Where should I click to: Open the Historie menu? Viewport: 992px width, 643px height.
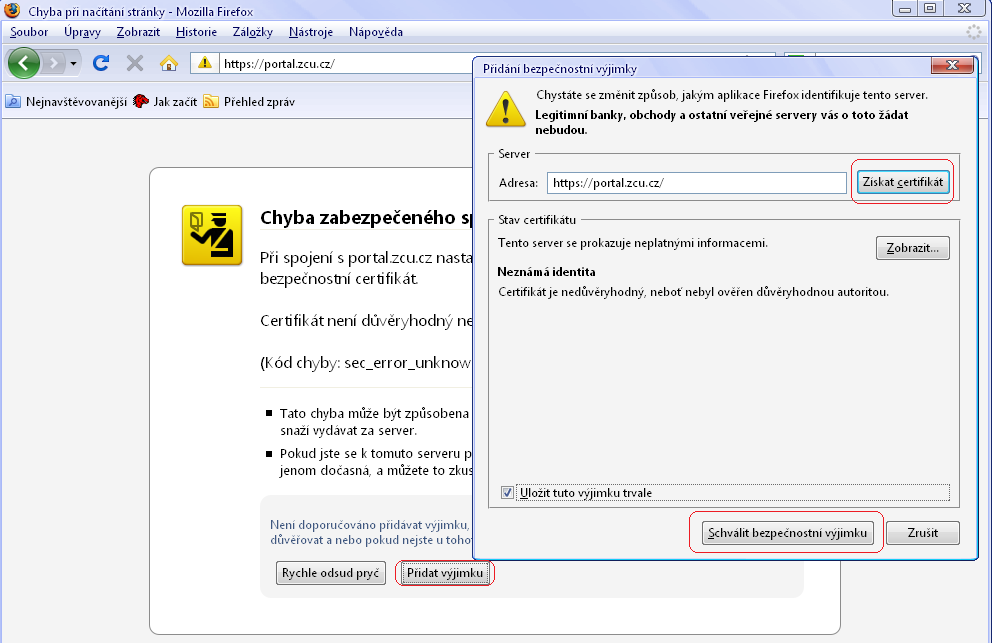coord(196,32)
